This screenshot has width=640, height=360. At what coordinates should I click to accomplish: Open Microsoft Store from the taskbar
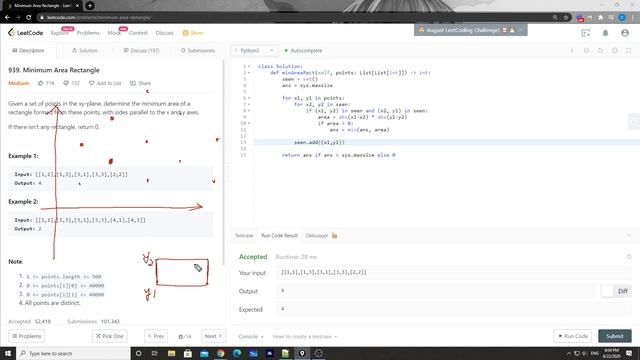pyautogui.click(x=188, y=353)
